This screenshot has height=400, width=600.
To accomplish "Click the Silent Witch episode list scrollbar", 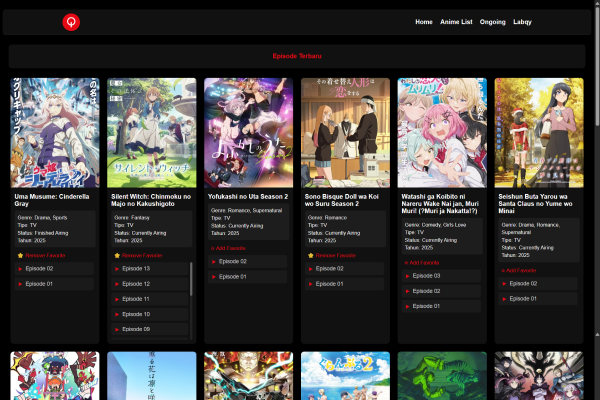I will 191,280.
